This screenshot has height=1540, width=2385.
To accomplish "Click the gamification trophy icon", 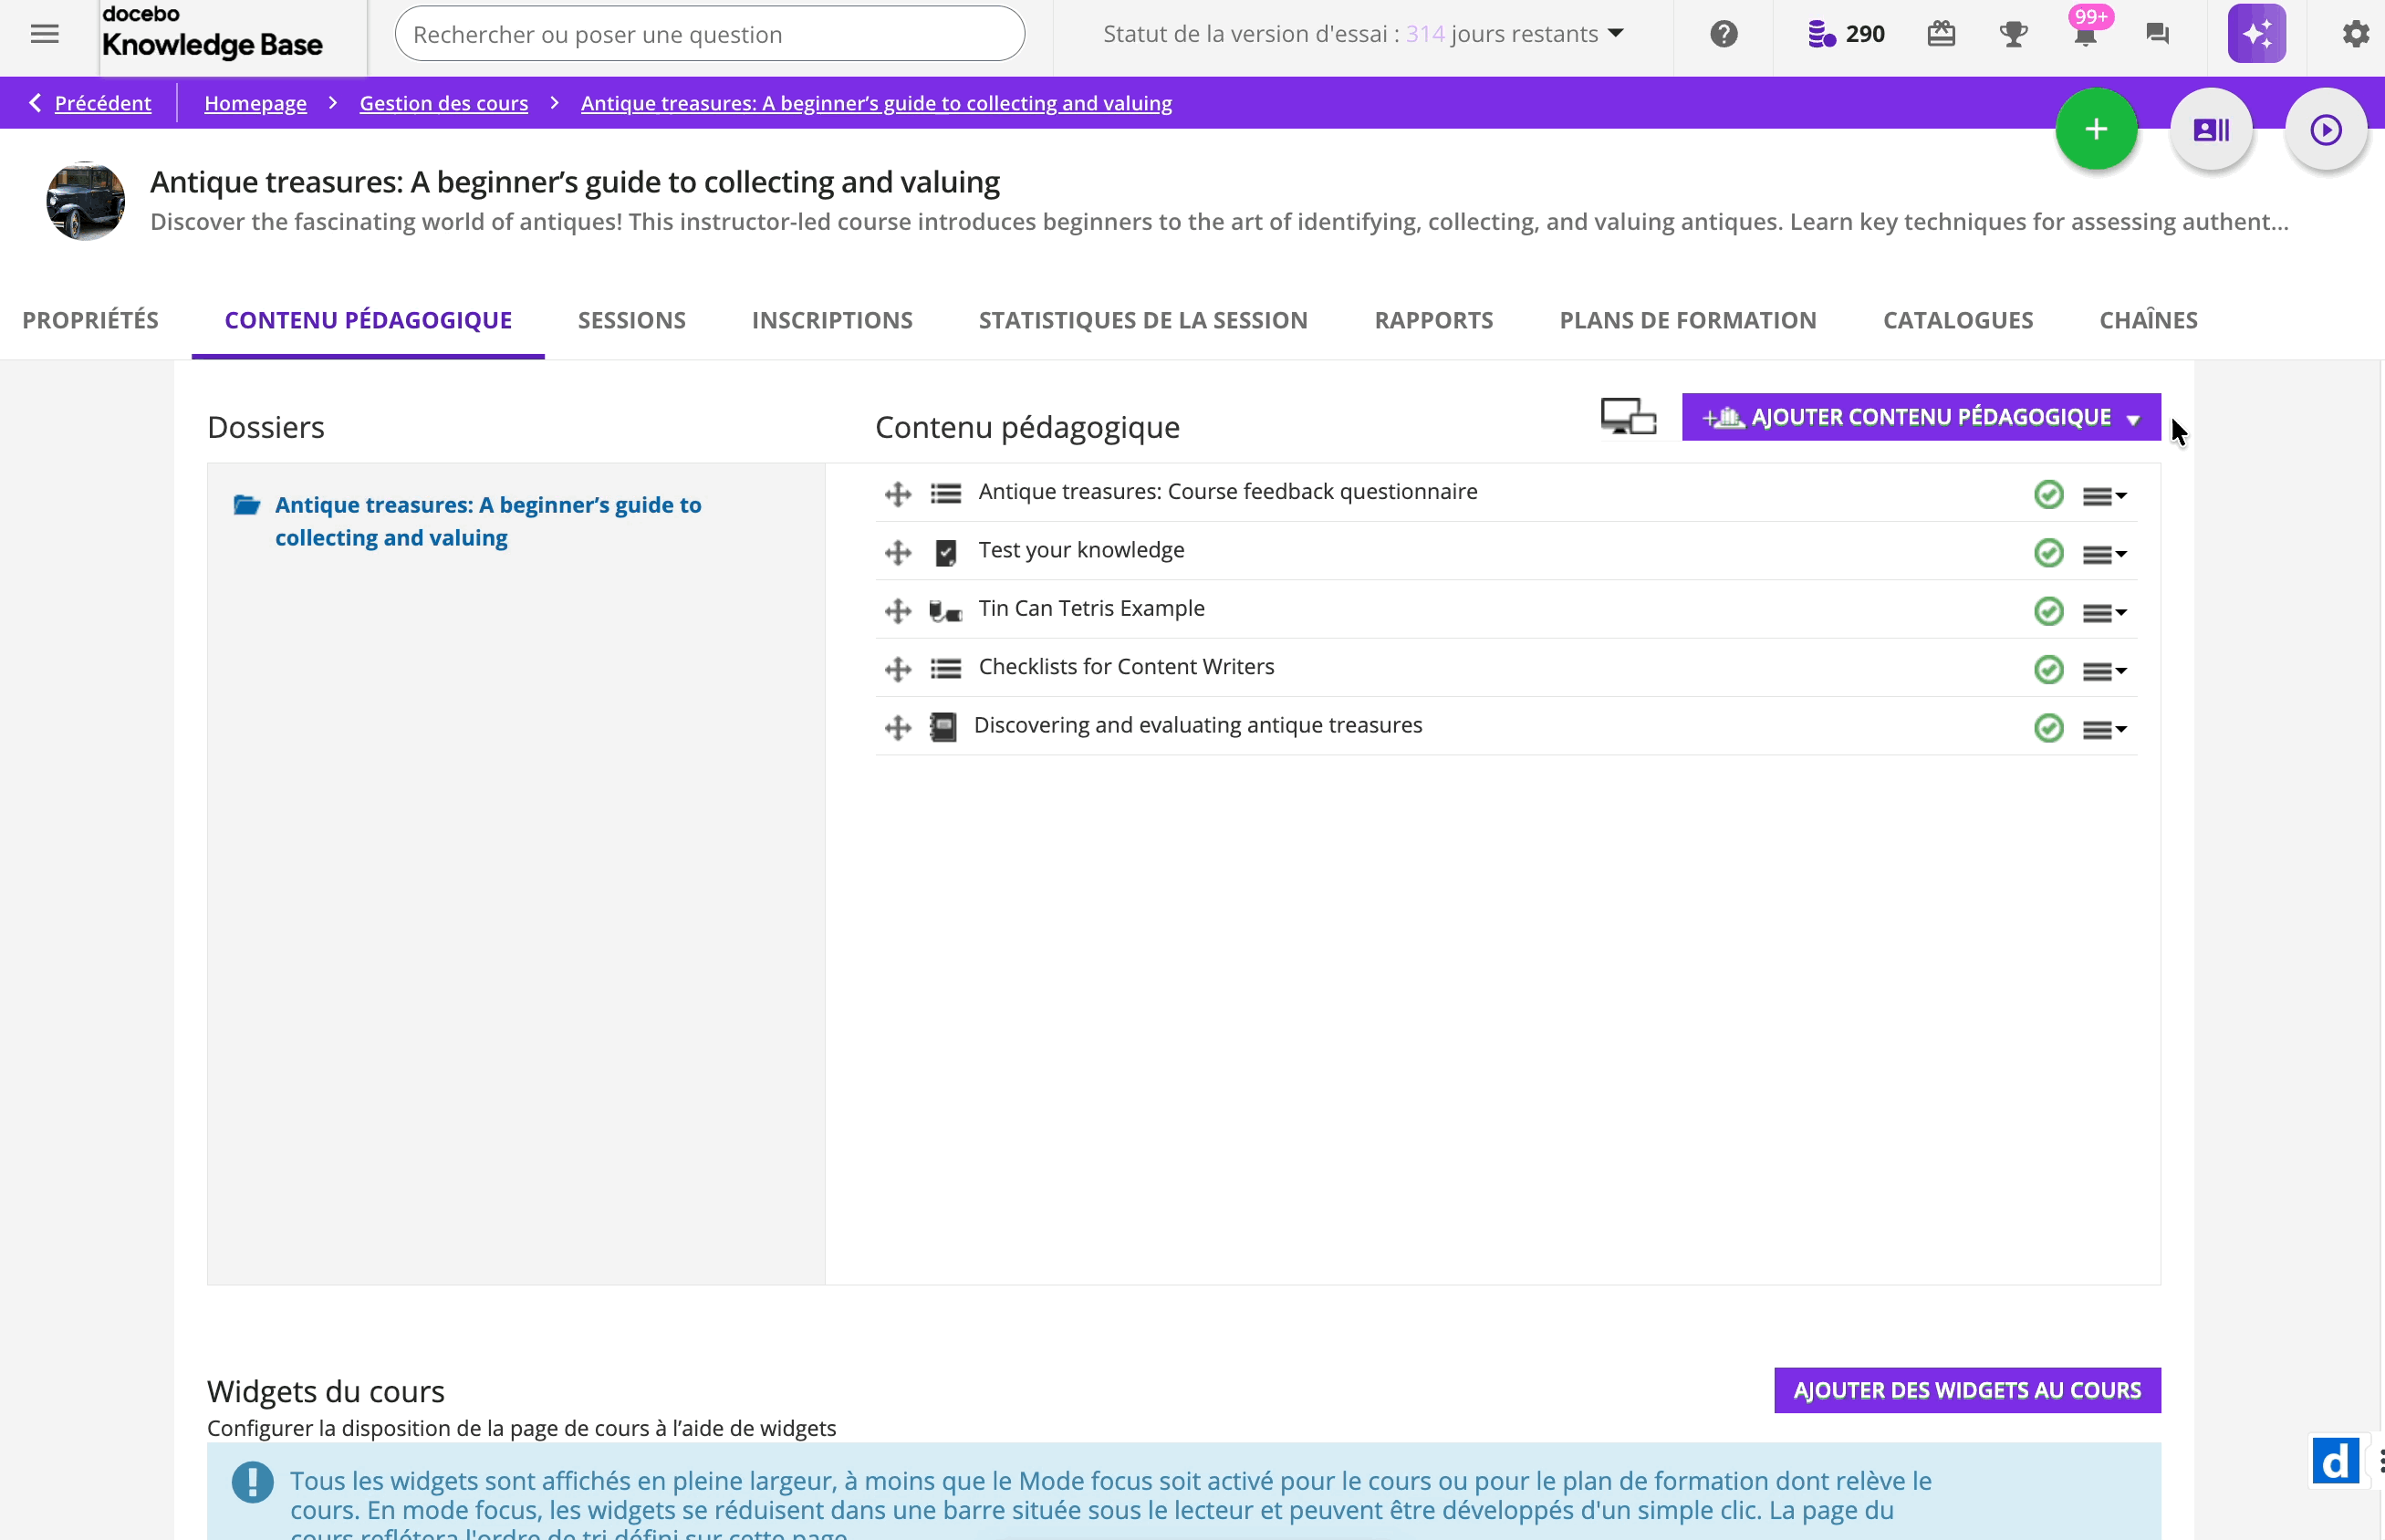I will [x=2013, y=34].
